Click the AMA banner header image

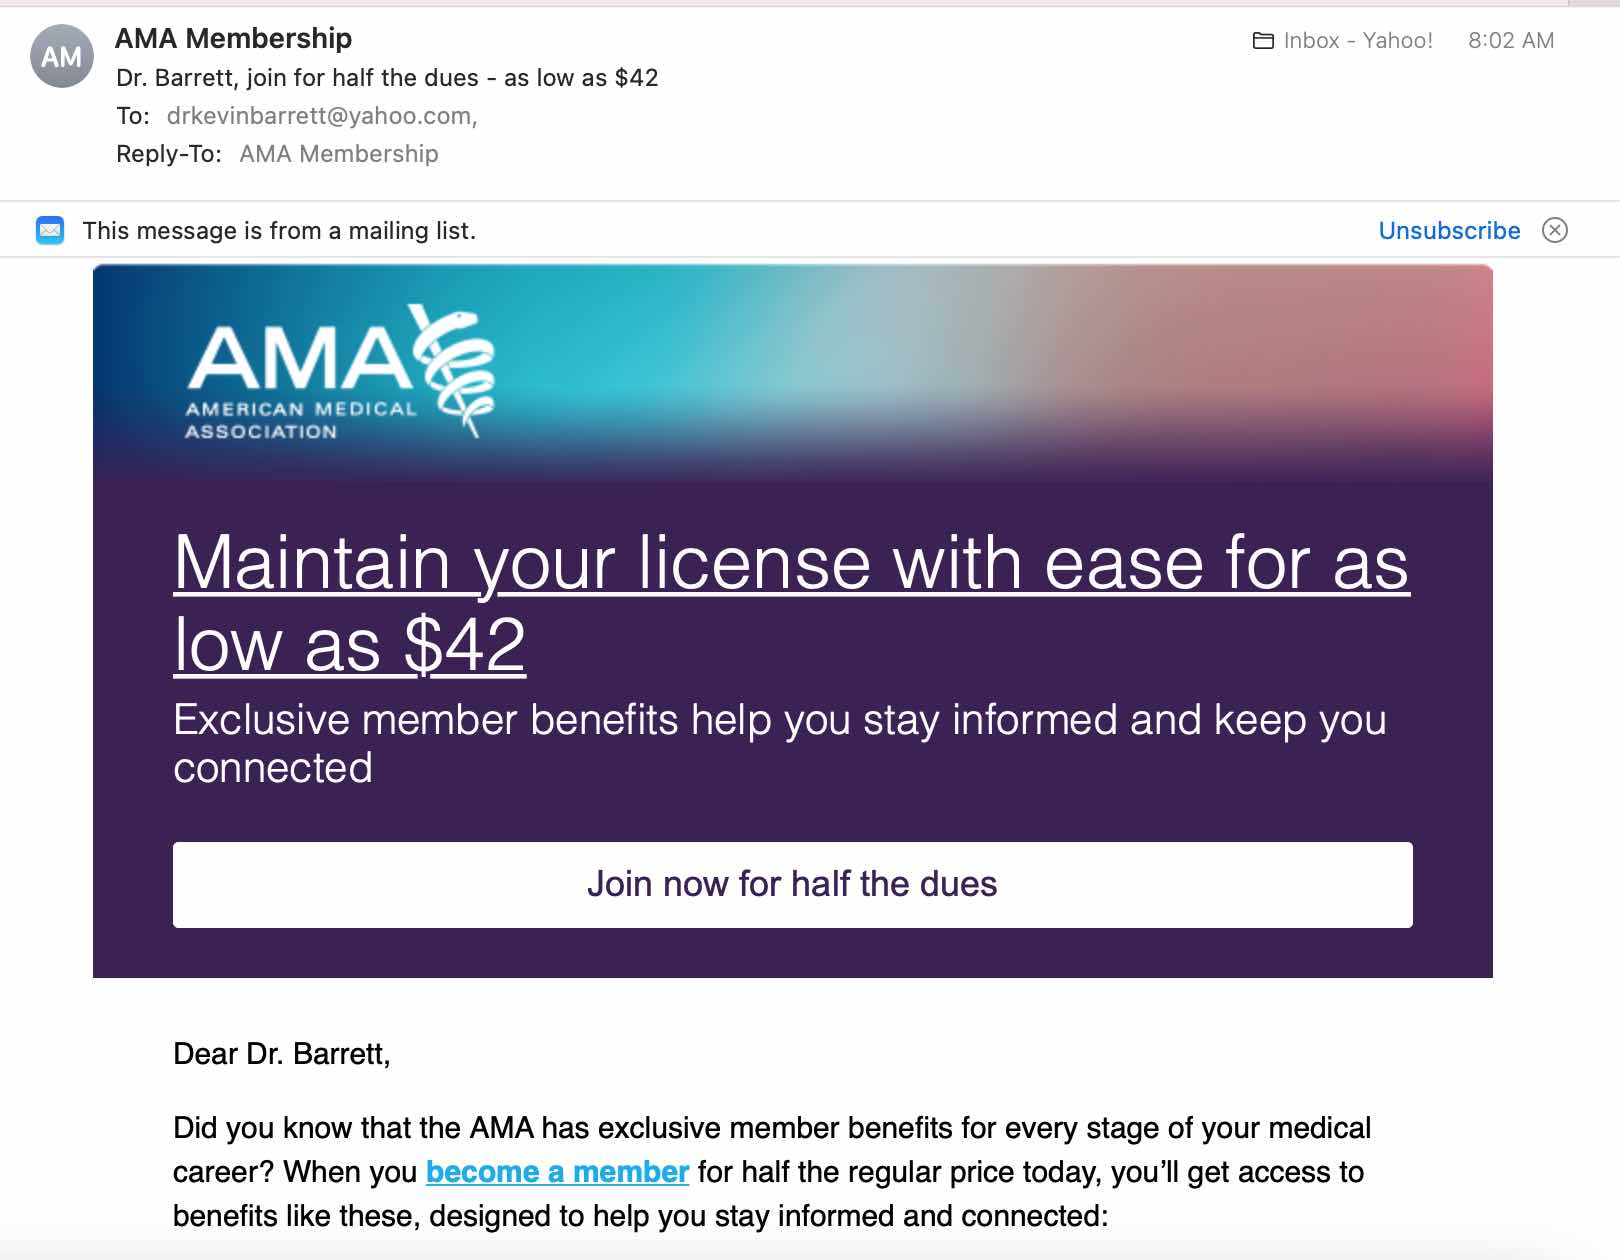(792, 372)
